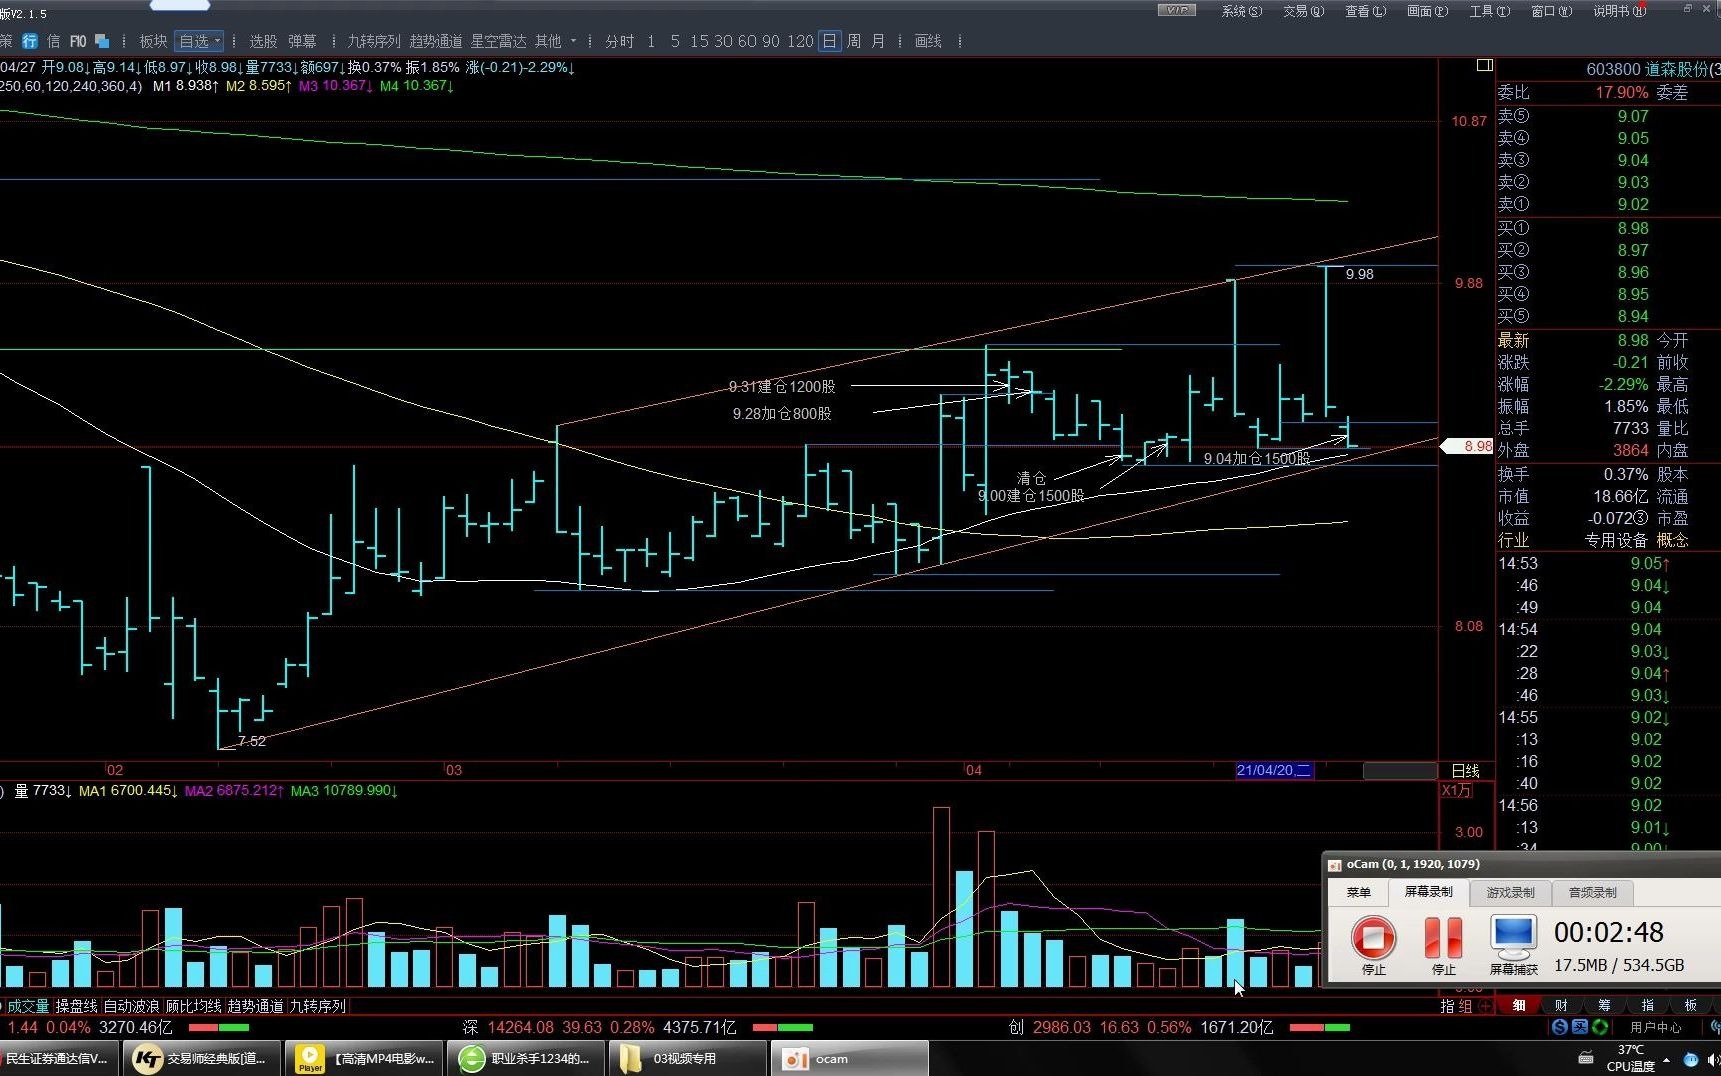Click the X1万 volume unit label
1721x1076 pixels.
[1456, 790]
